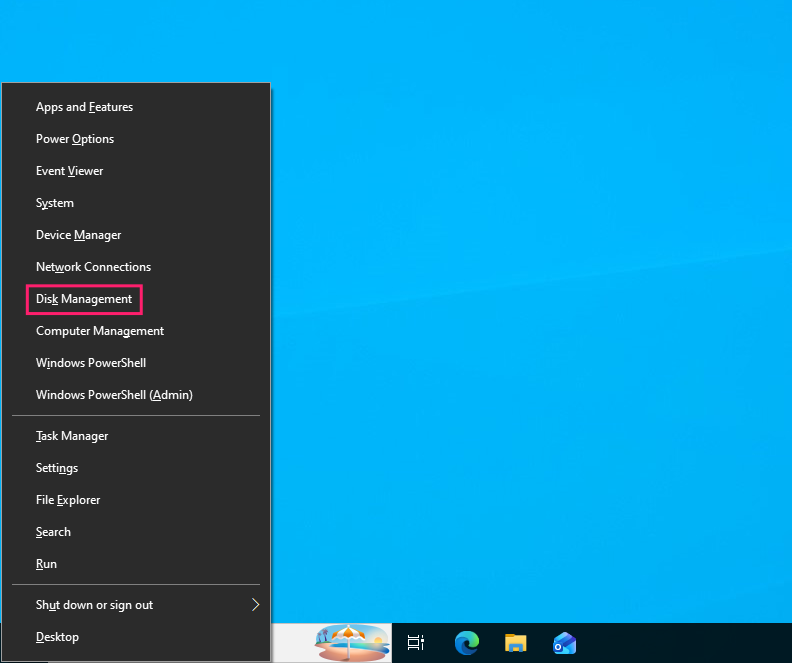
Task: Open the Run dialog entry
Action: (136, 564)
